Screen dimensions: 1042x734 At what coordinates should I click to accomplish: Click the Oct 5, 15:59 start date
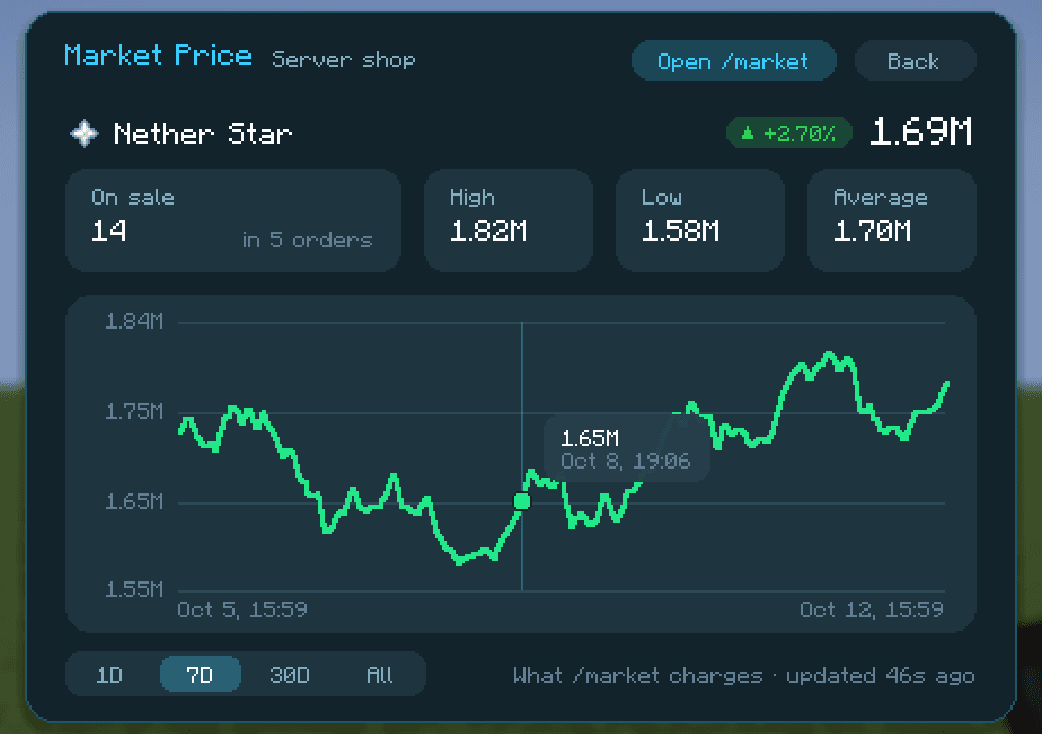(x=243, y=610)
